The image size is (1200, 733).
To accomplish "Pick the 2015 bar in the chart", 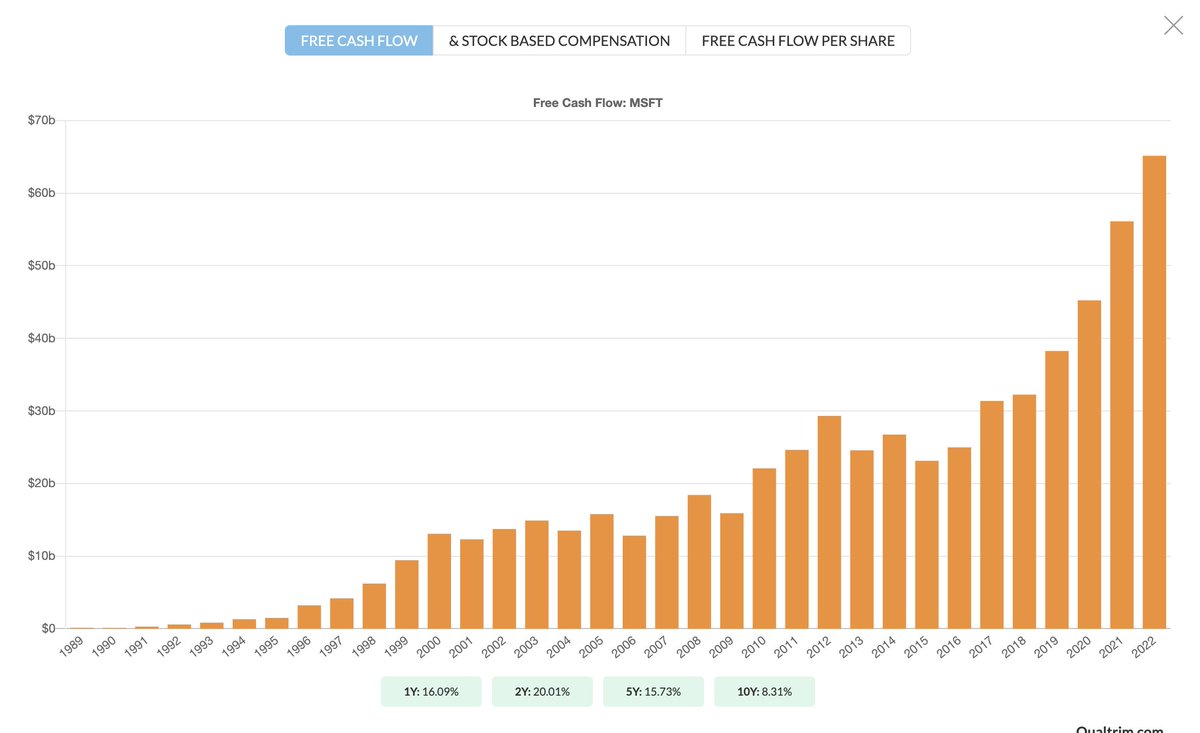I will point(927,545).
